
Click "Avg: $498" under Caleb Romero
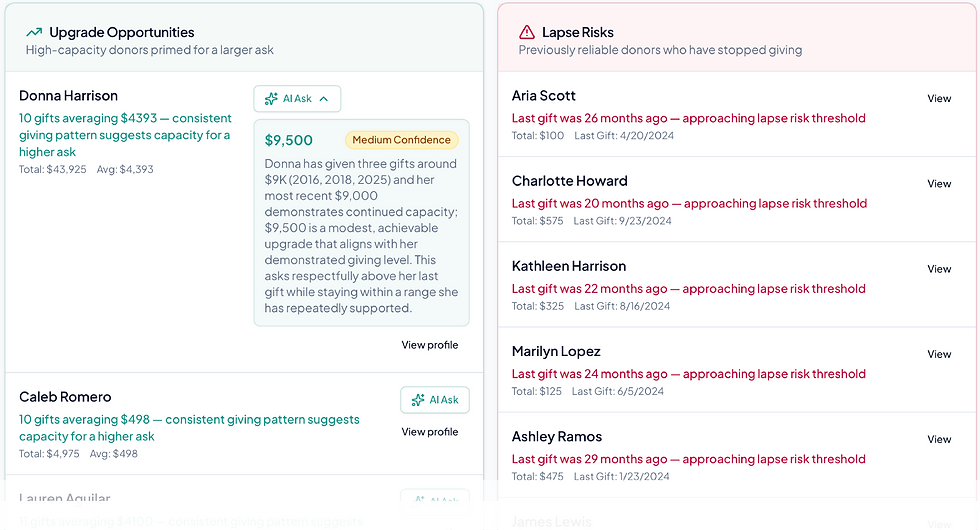pos(114,454)
